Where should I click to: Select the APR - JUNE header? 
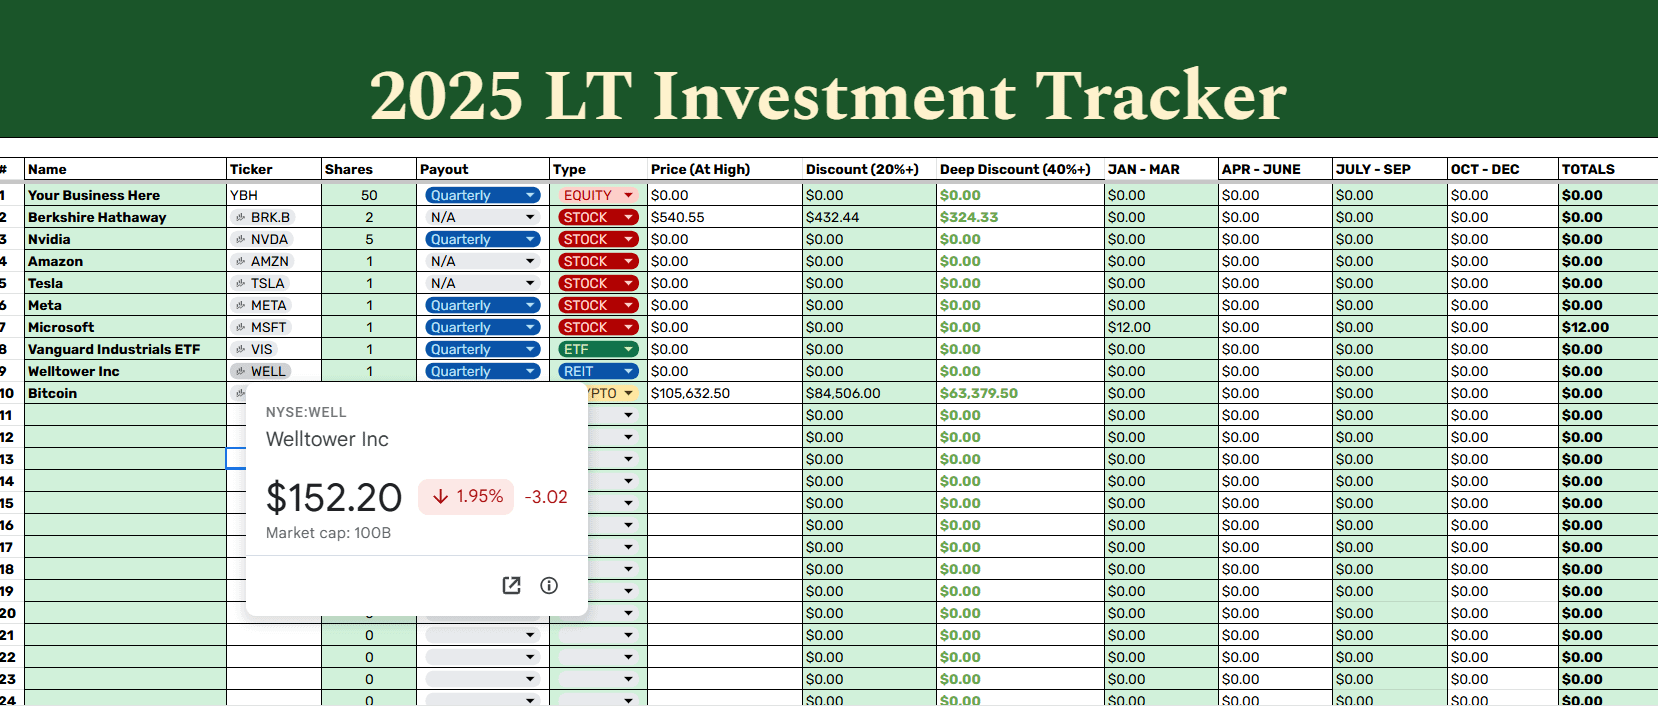[x=1276, y=169]
